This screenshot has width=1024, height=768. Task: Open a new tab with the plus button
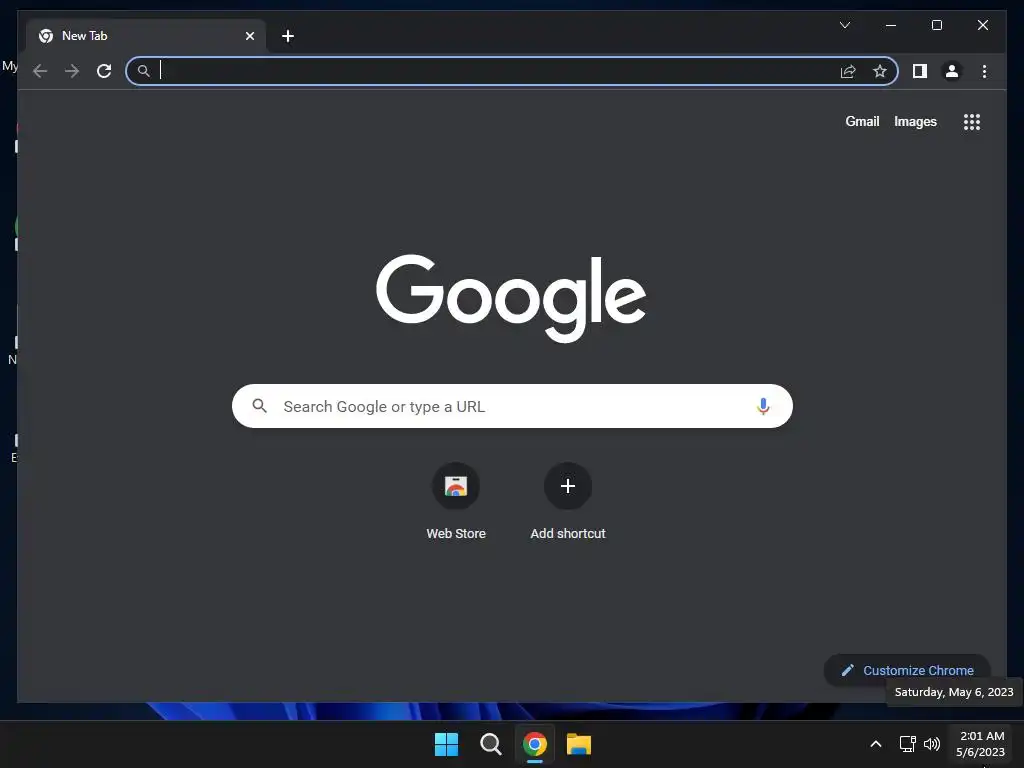click(288, 36)
